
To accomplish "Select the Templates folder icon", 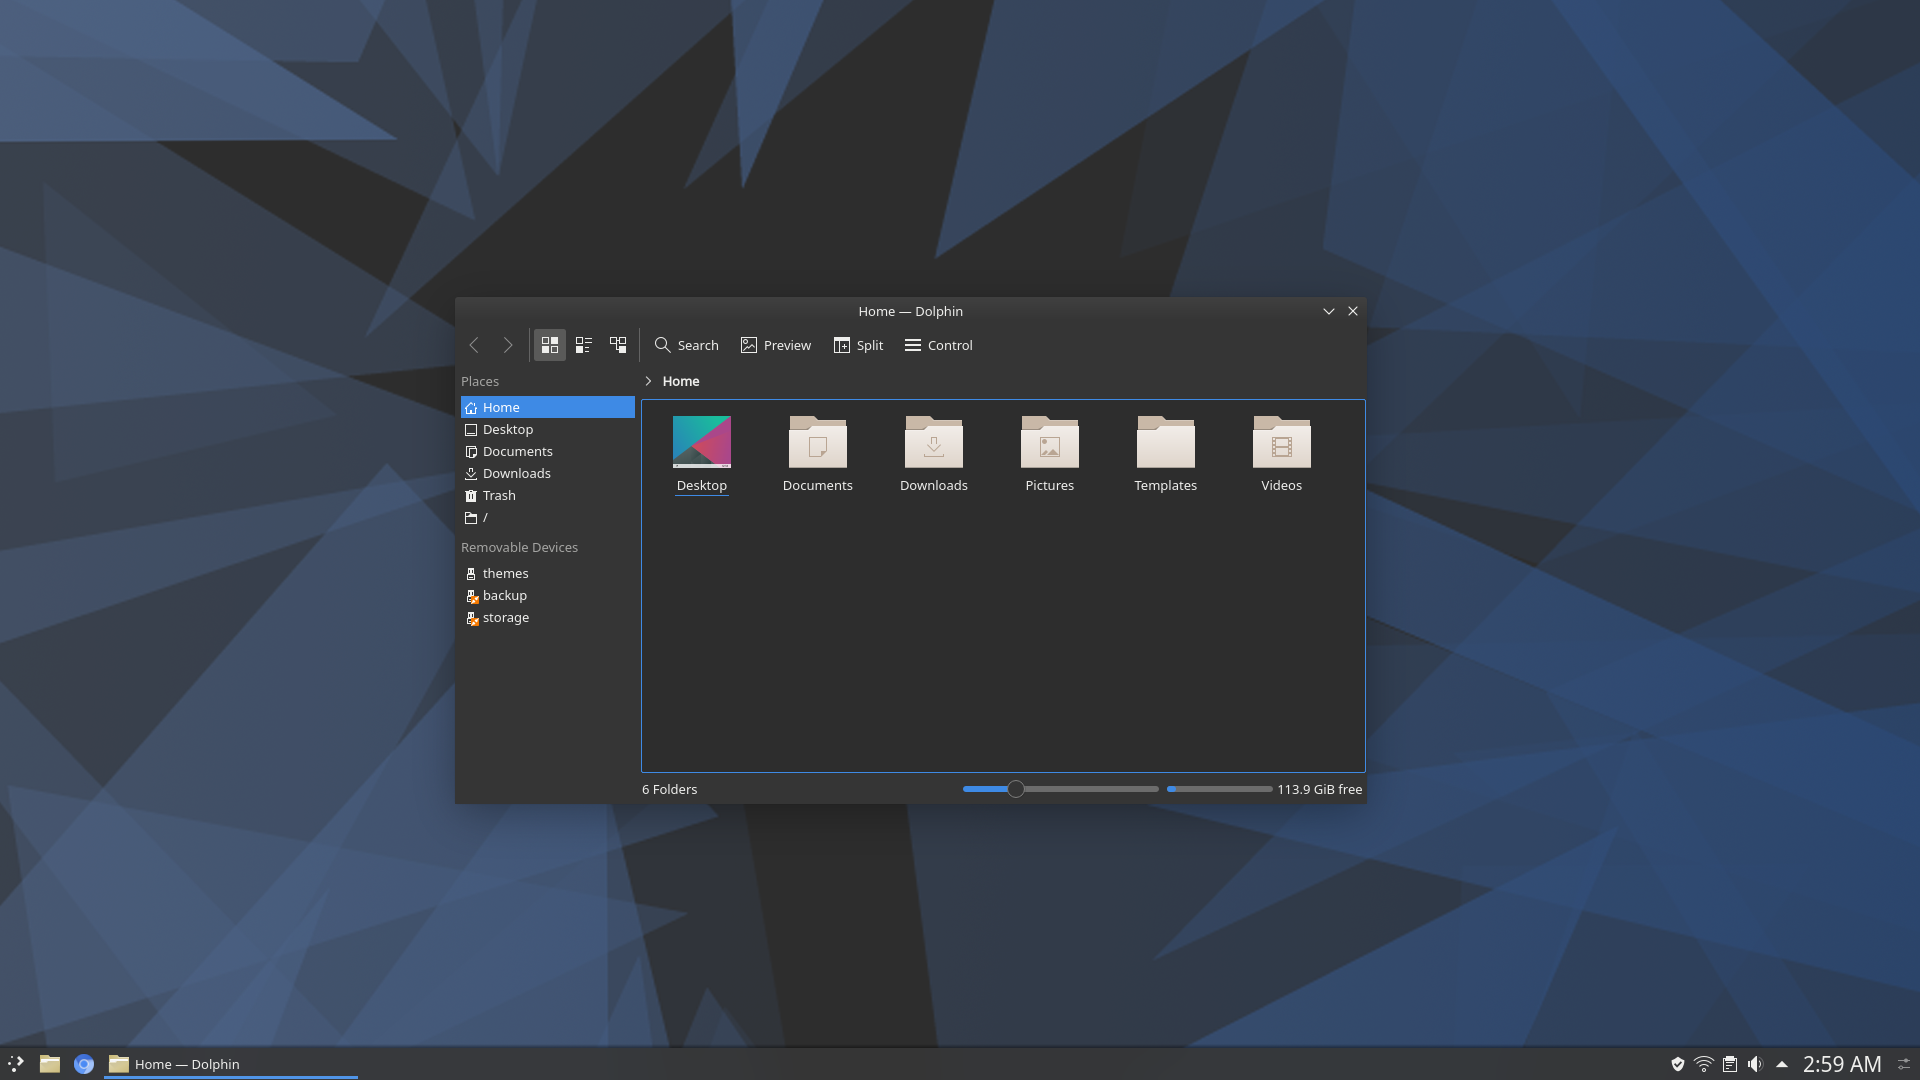I will click(x=1166, y=442).
